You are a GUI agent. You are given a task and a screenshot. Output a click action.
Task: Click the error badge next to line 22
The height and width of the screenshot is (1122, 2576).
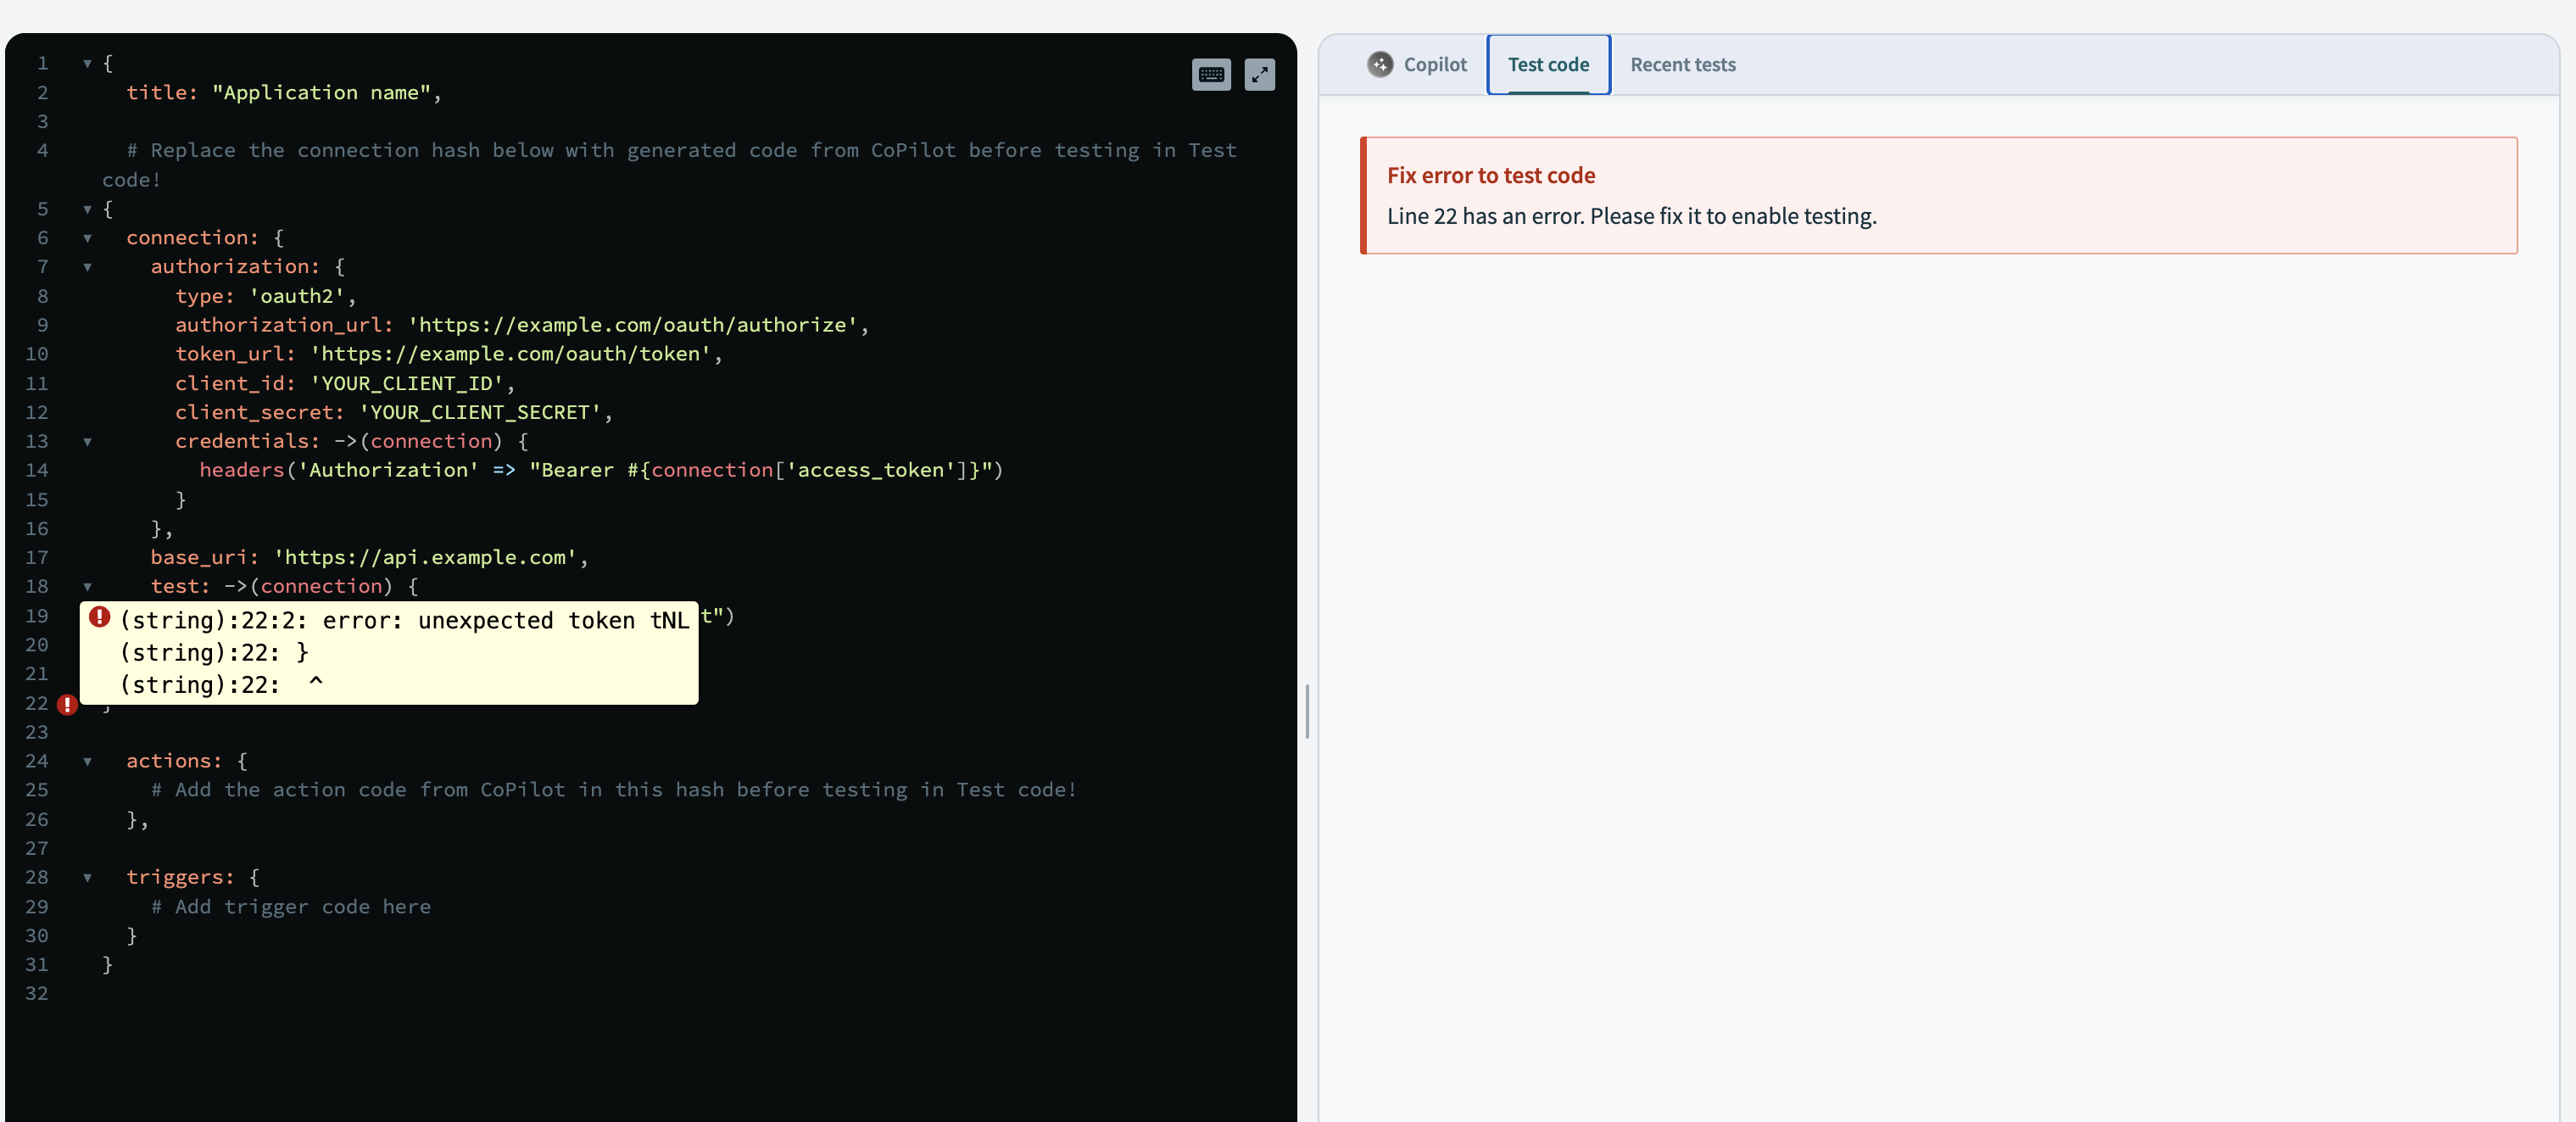pyautogui.click(x=66, y=705)
